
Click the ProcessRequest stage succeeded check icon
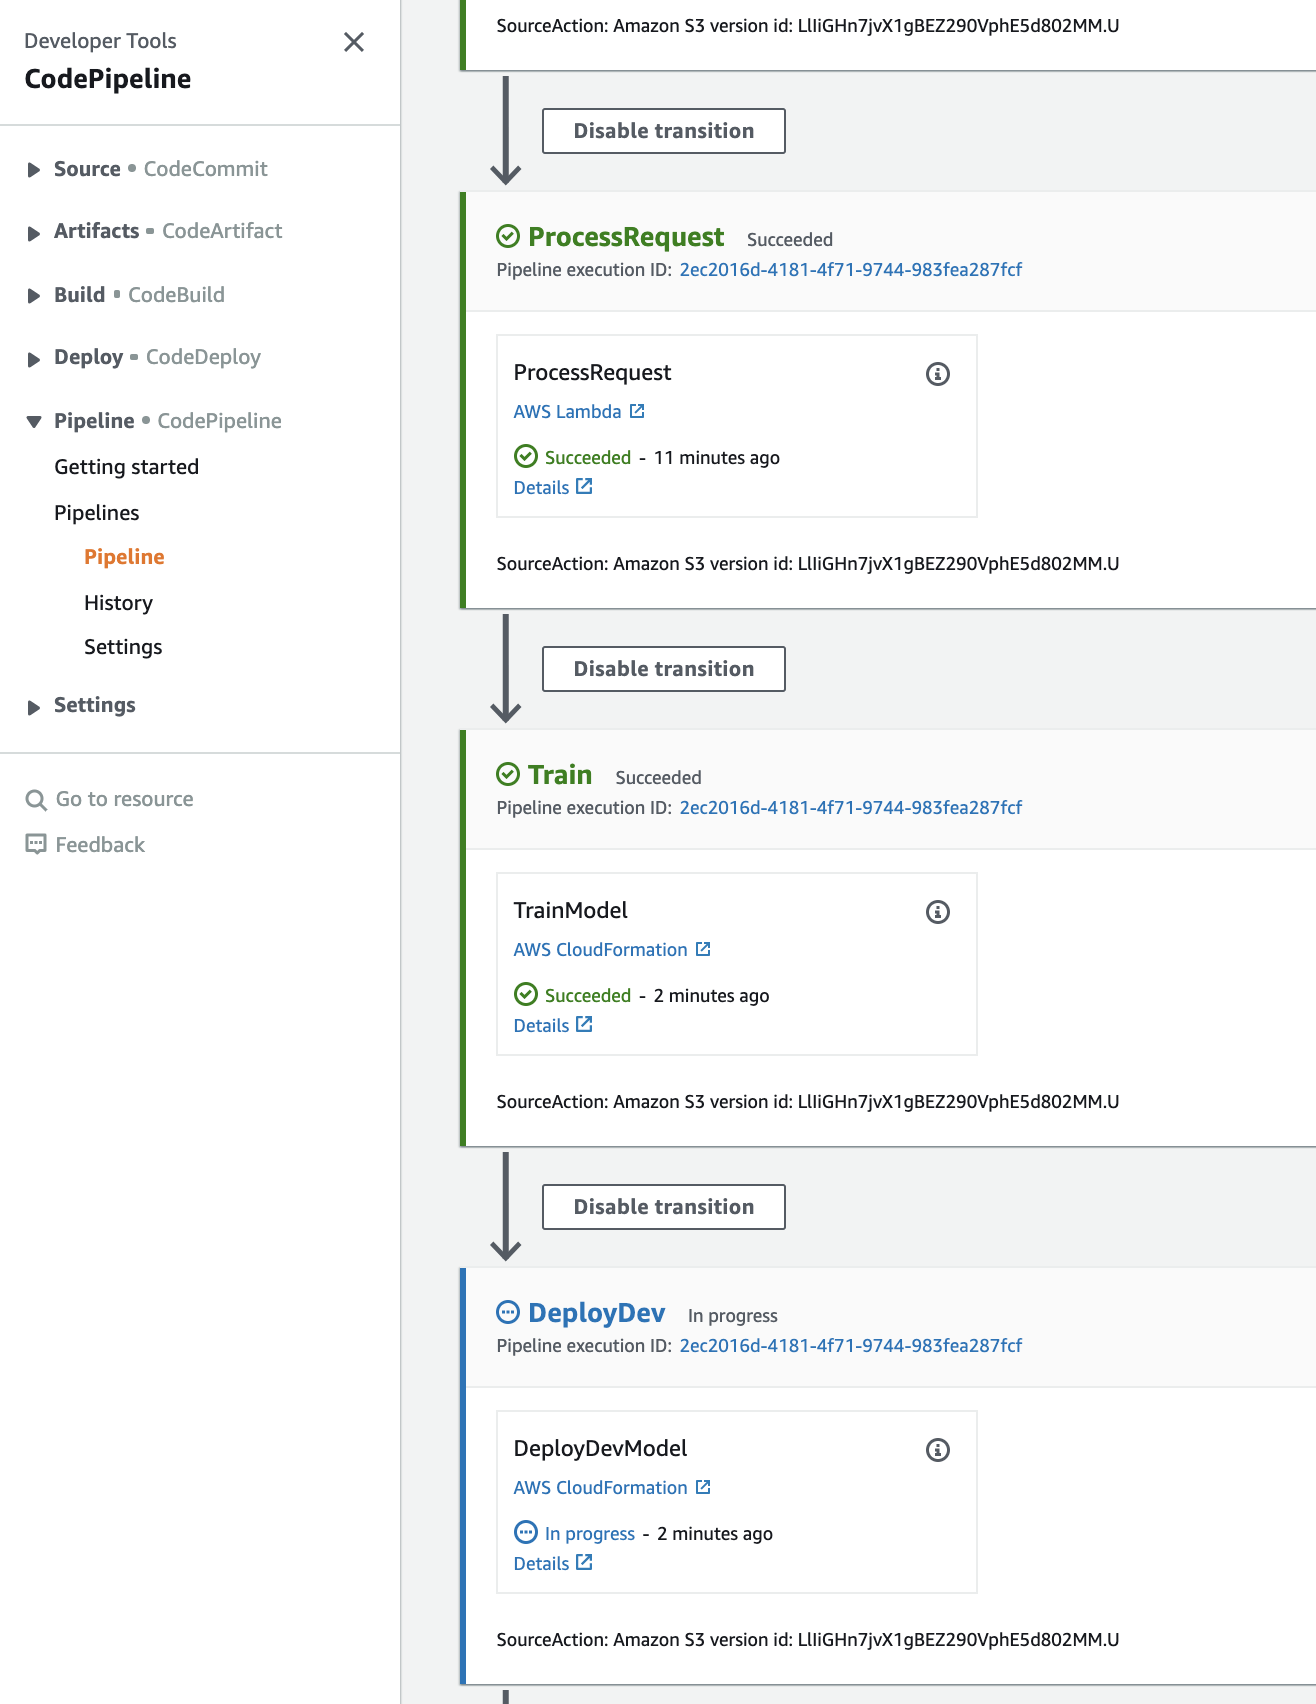(508, 236)
